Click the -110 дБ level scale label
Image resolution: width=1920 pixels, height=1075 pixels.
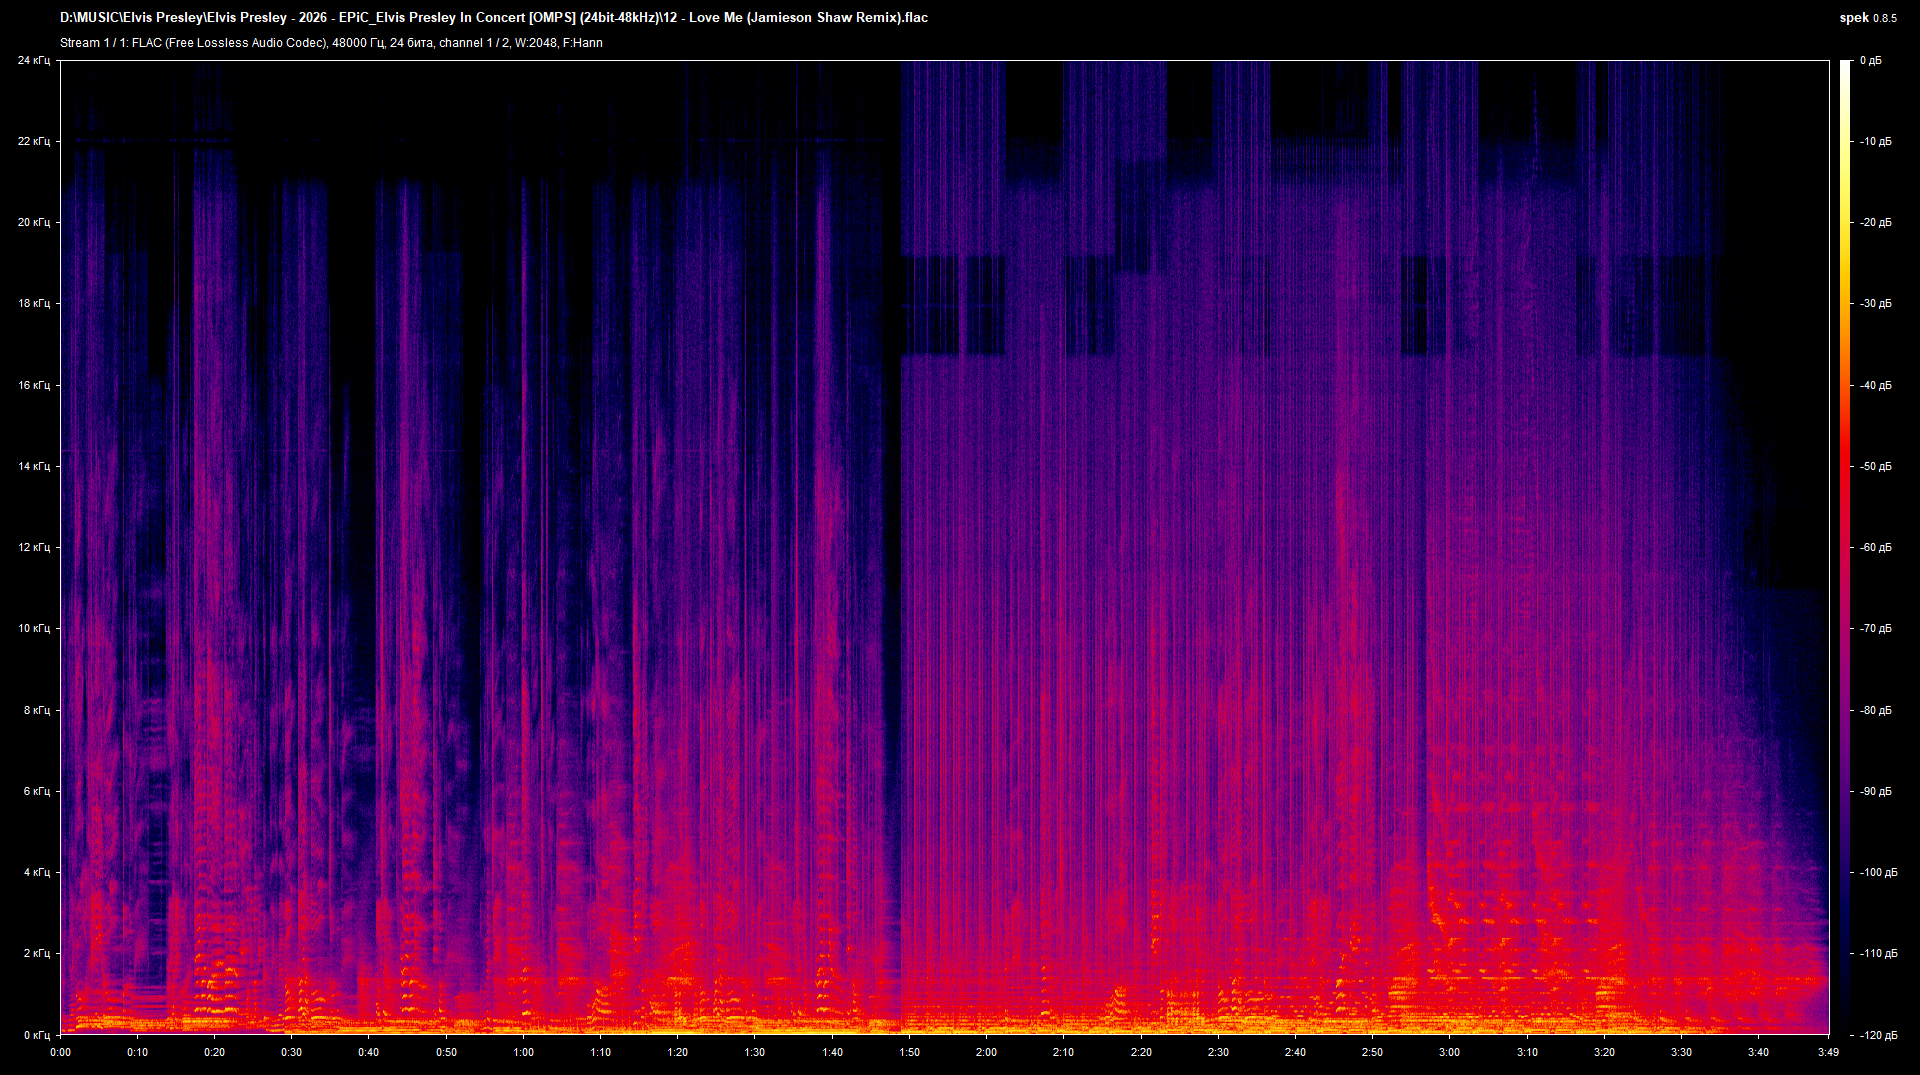[x=1879, y=954]
